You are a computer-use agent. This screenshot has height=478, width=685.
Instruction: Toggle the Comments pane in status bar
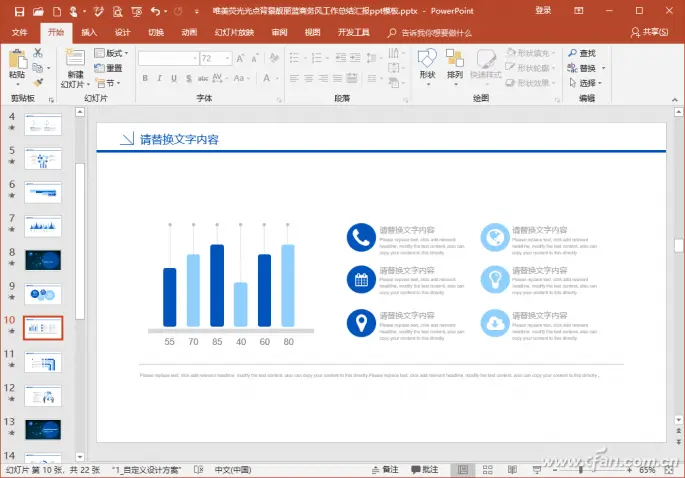point(424,469)
